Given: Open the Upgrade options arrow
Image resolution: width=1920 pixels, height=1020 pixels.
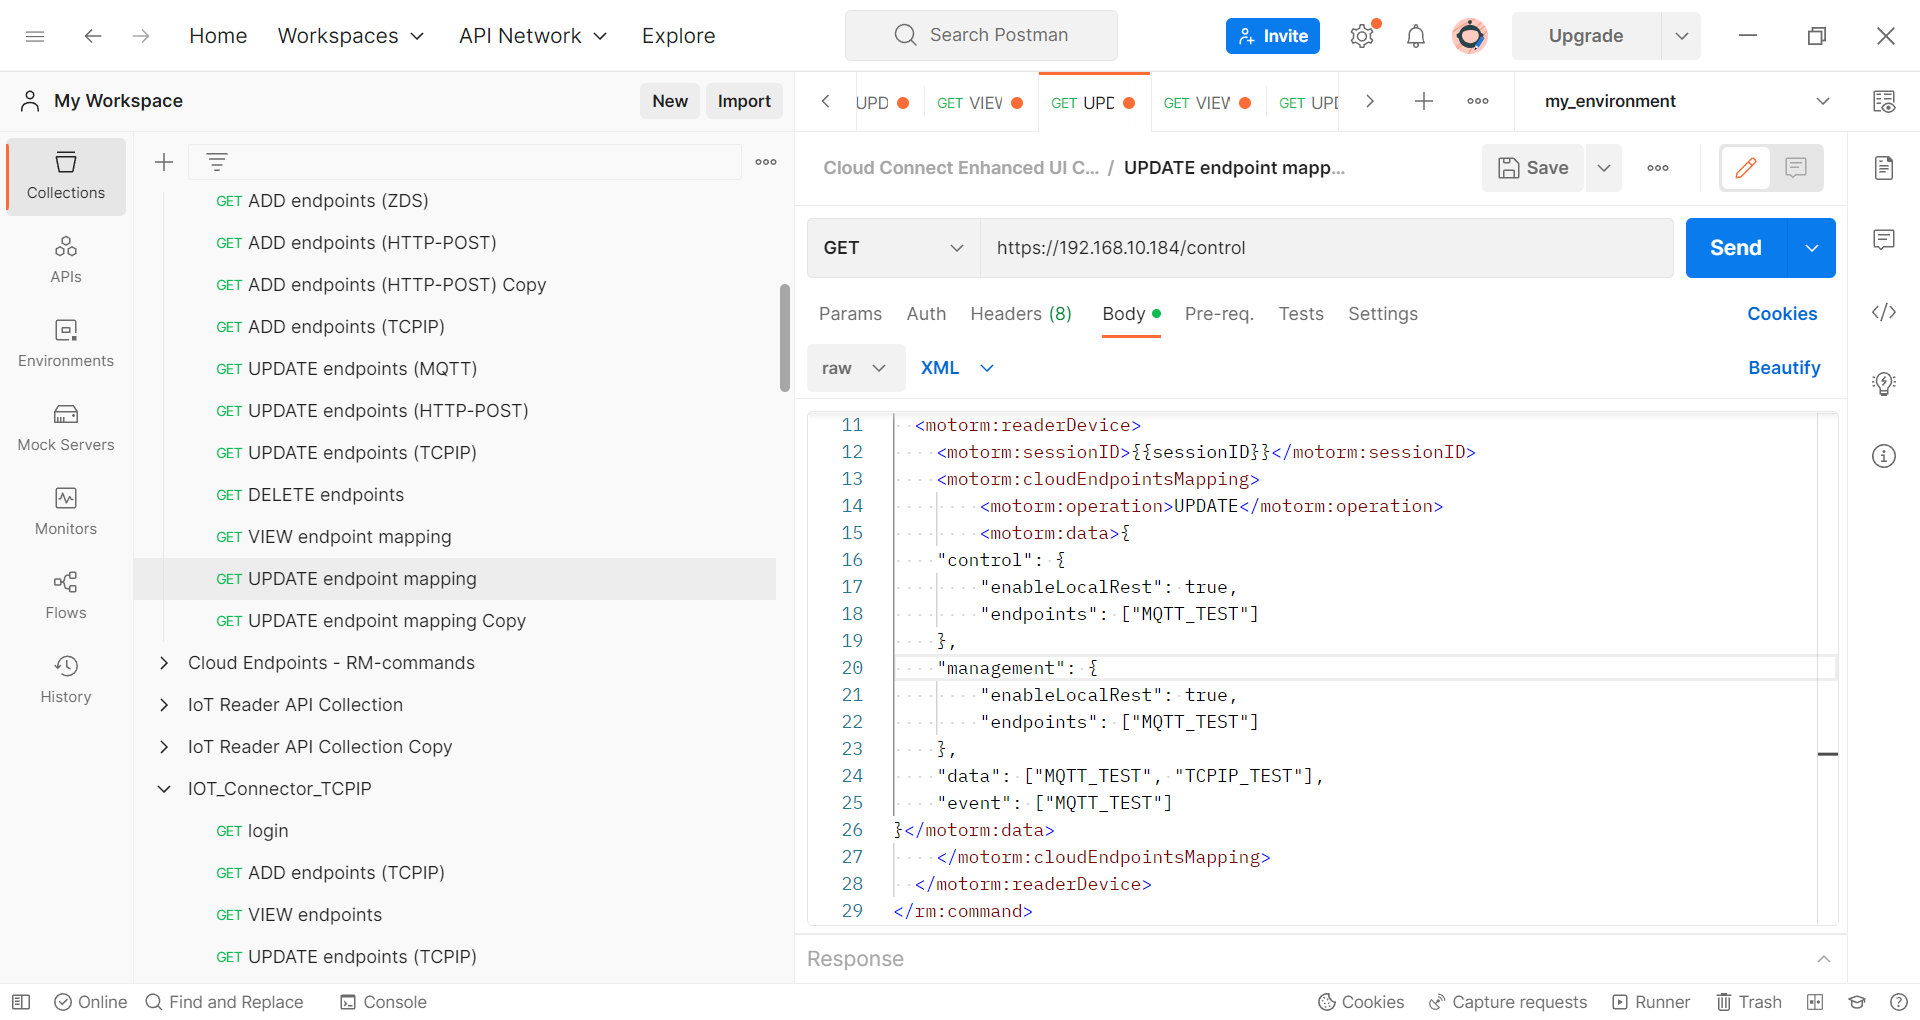Looking at the screenshot, I should click(x=1682, y=36).
